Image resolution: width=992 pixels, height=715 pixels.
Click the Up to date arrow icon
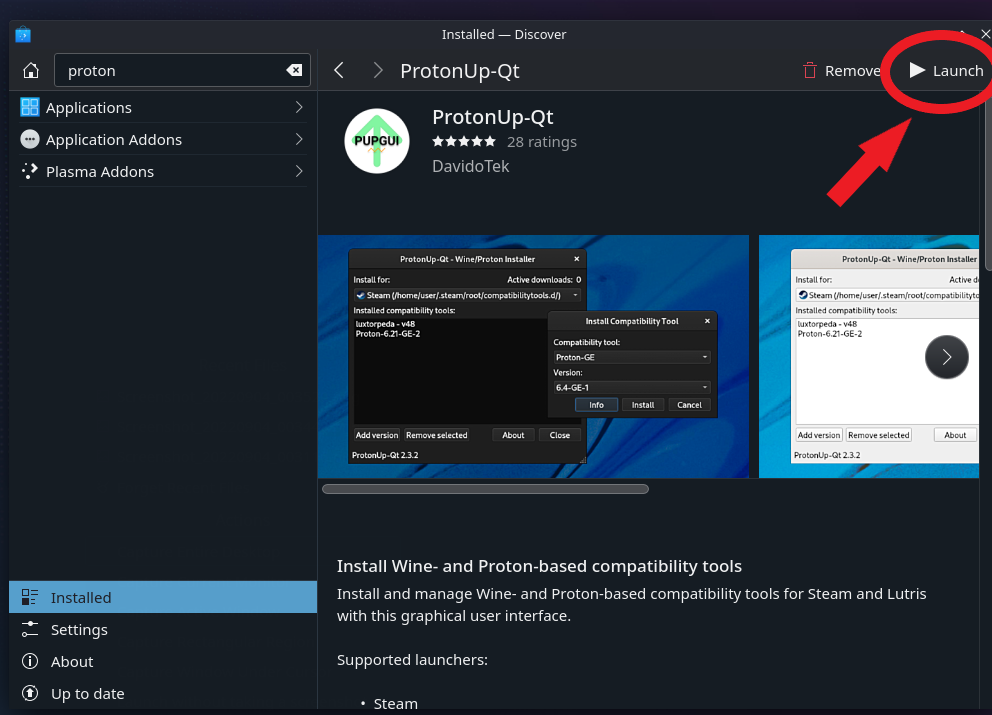[x=30, y=693]
